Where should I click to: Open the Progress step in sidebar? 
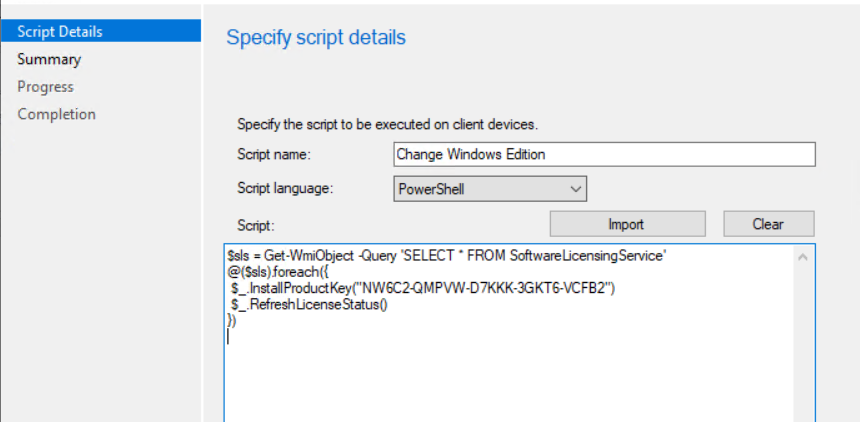pyautogui.click(x=46, y=87)
